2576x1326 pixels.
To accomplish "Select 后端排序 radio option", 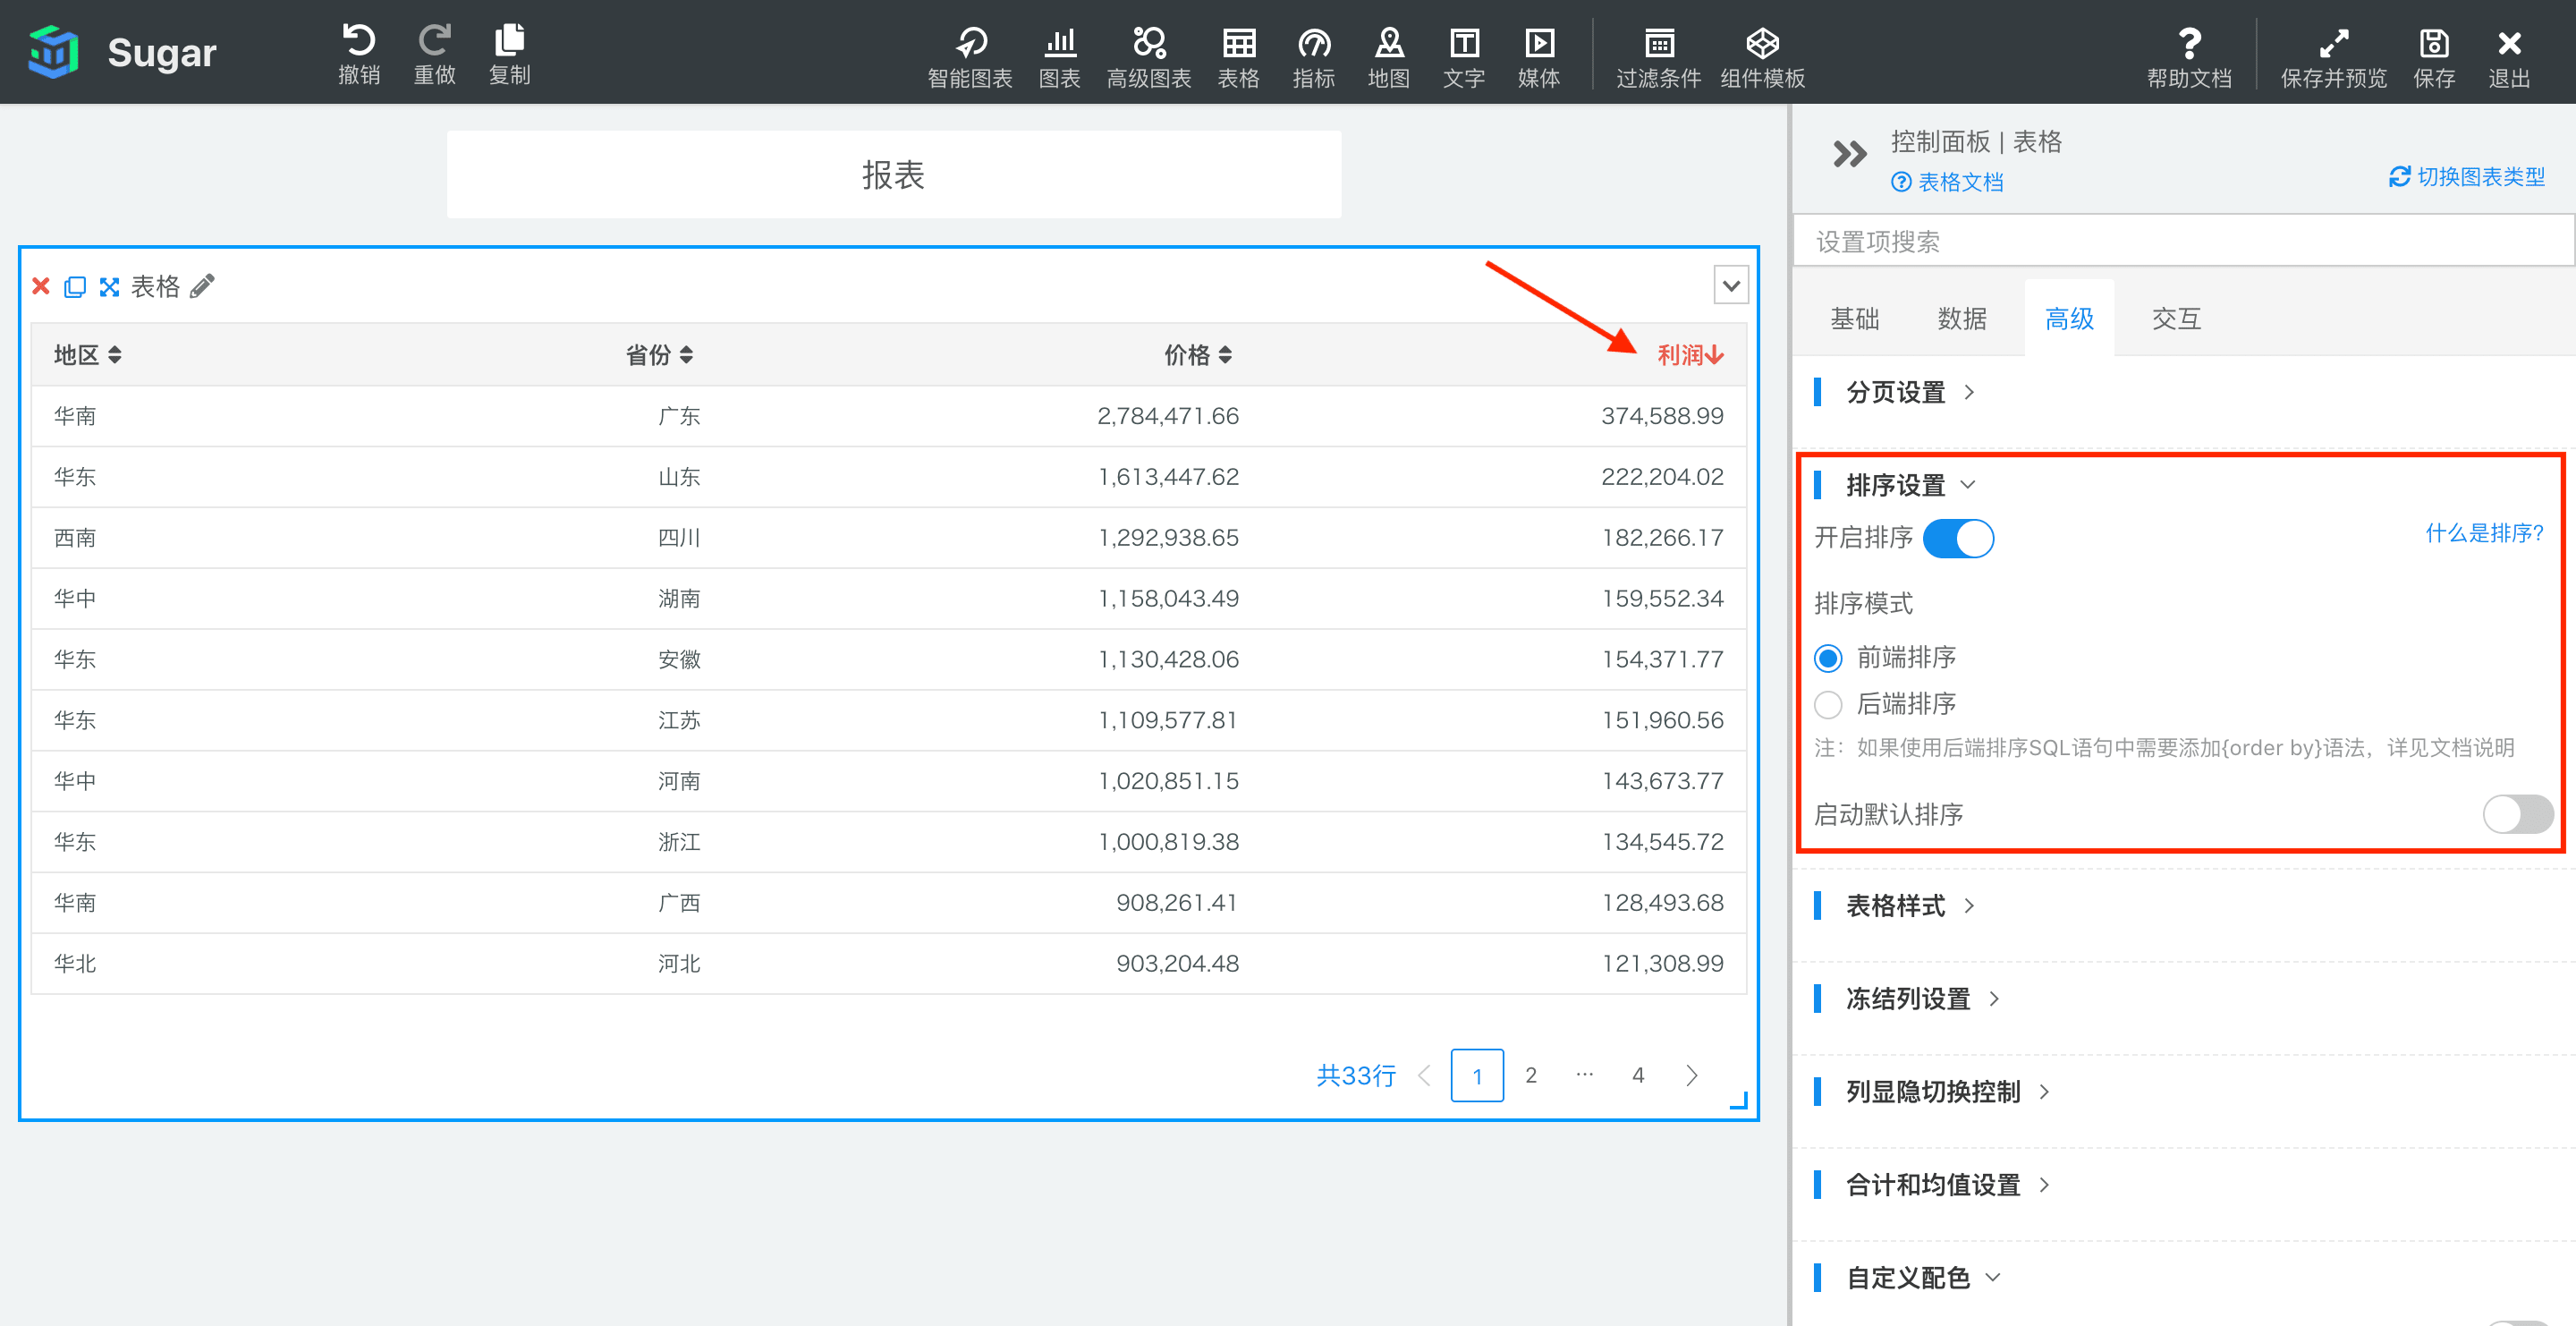I will coord(1828,704).
